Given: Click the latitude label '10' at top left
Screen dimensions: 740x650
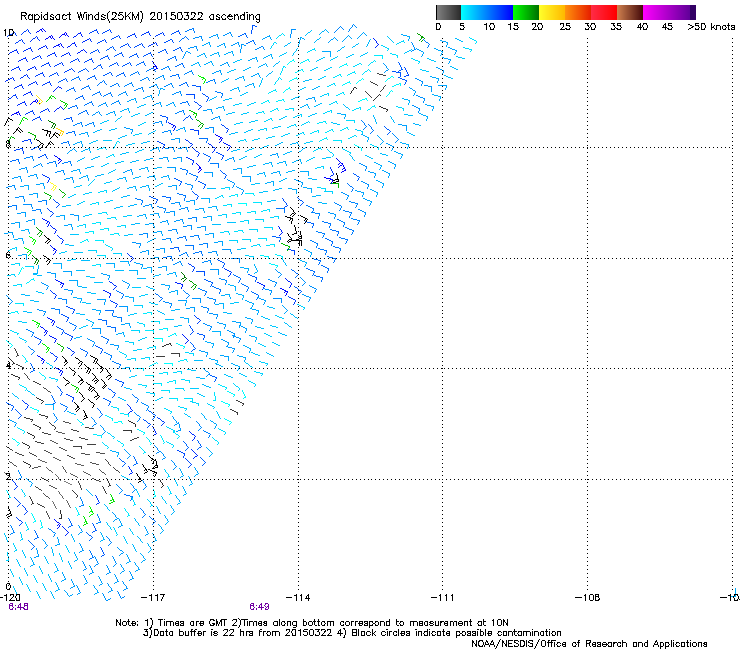Looking at the screenshot, I should tap(9, 33).
